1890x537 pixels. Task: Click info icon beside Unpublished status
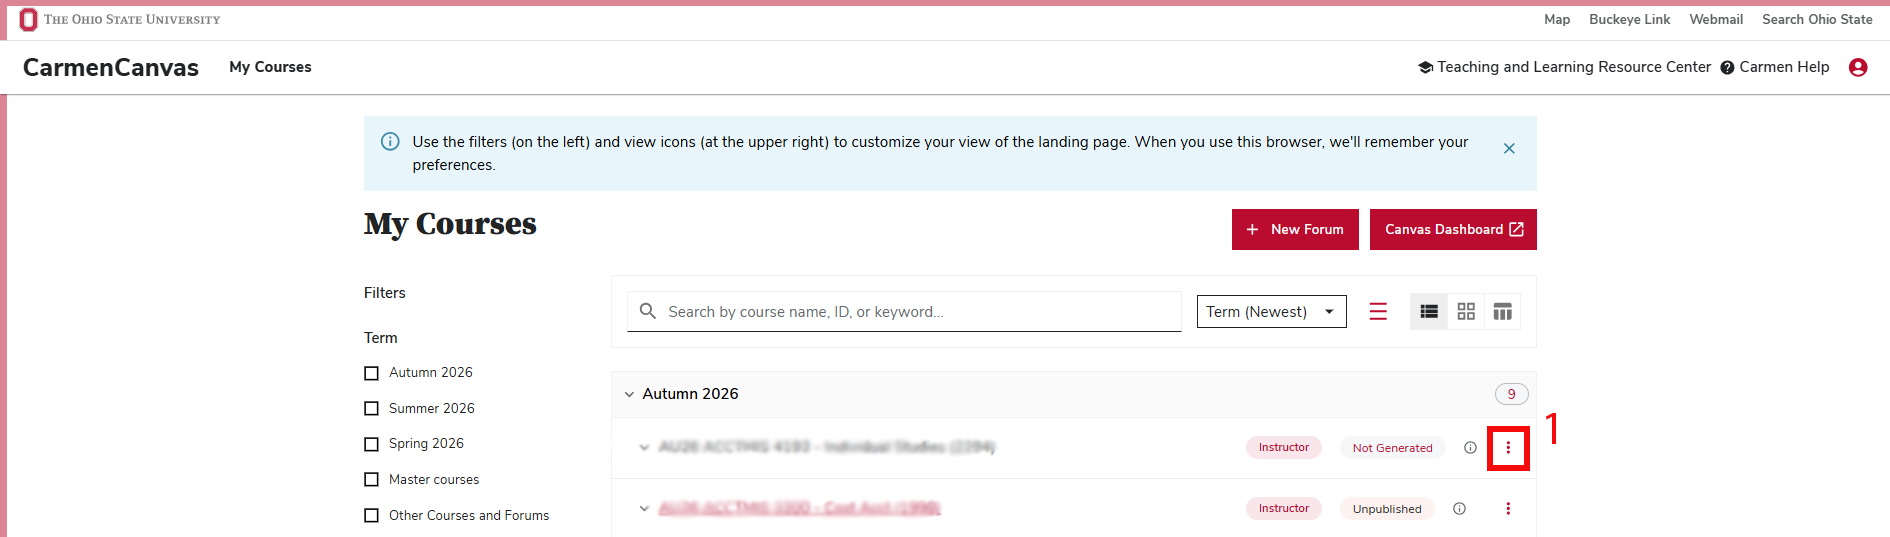click(1459, 509)
